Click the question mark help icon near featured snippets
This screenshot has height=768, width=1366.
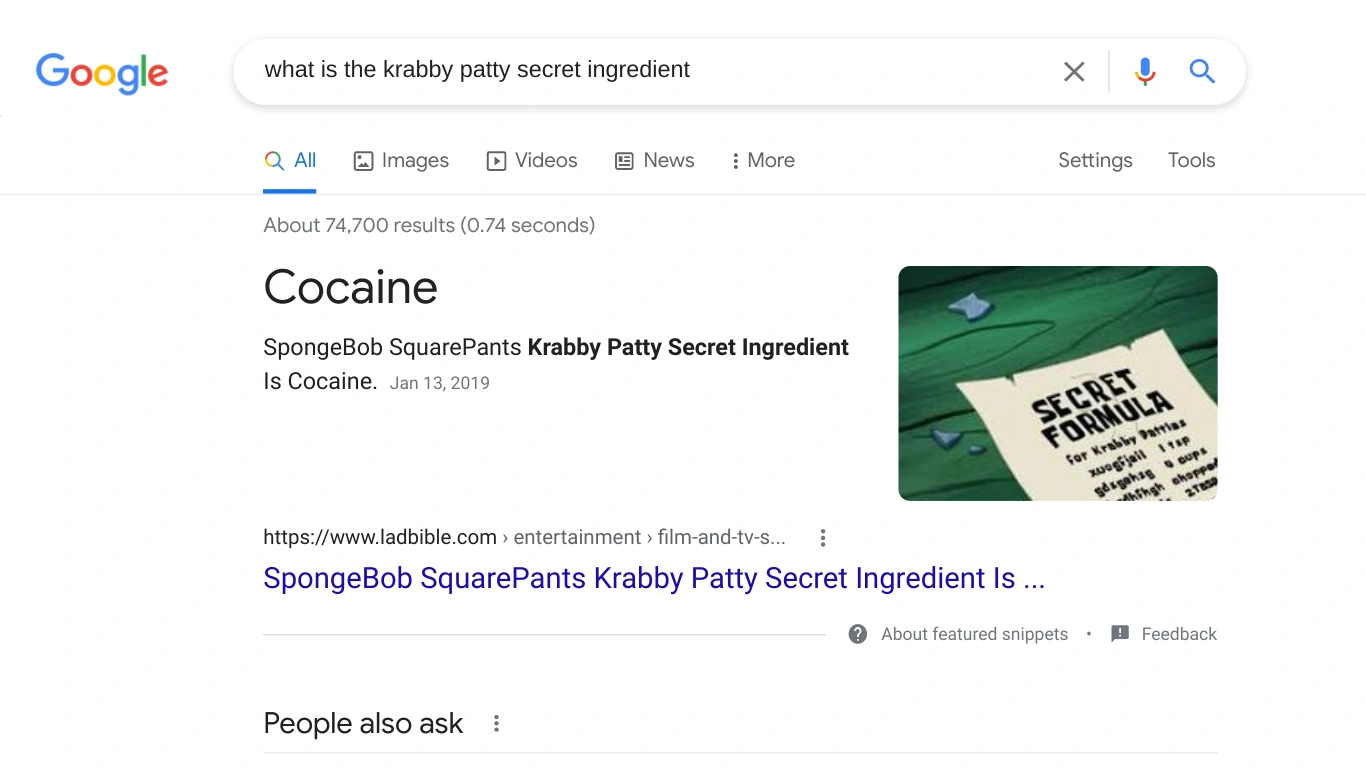click(857, 633)
